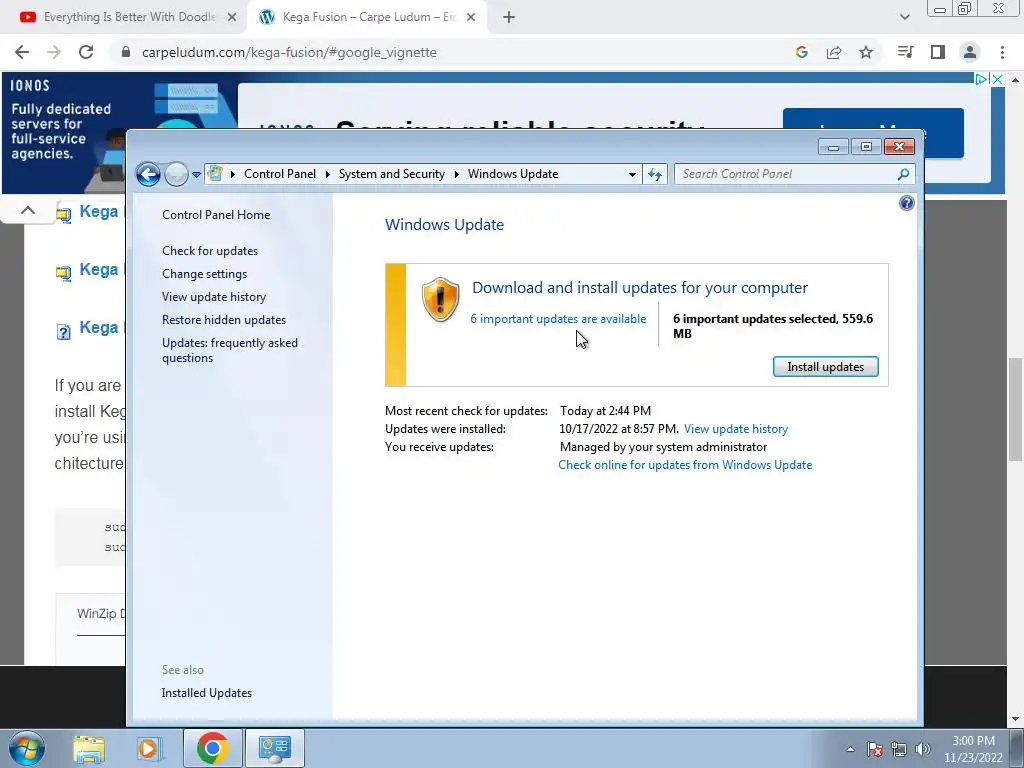Click the AdChoices triangle icon
This screenshot has width=1024, height=768.
click(x=981, y=79)
